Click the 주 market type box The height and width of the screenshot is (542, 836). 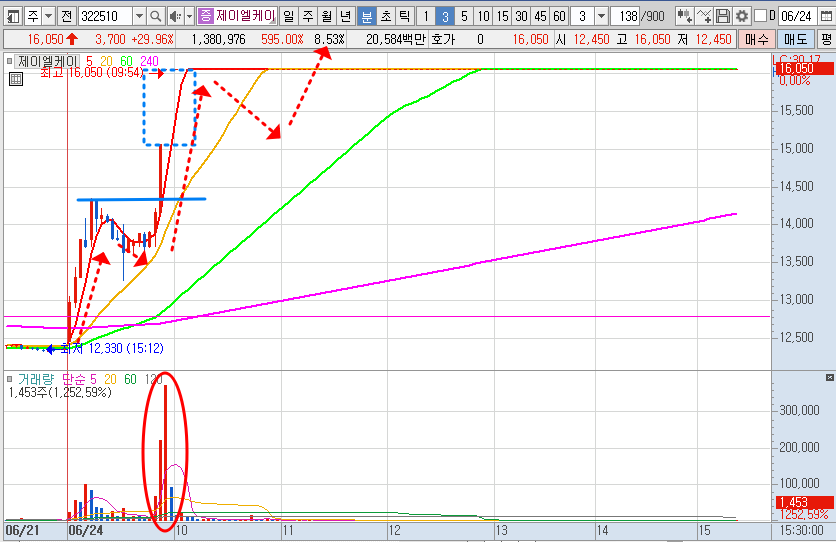pos(33,16)
